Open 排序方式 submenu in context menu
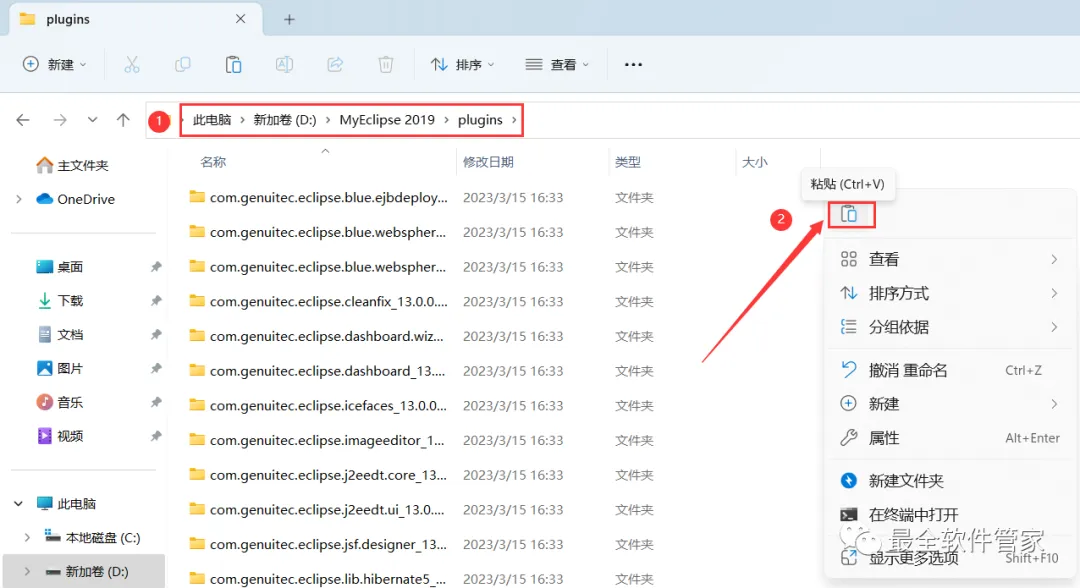 [949, 293]
